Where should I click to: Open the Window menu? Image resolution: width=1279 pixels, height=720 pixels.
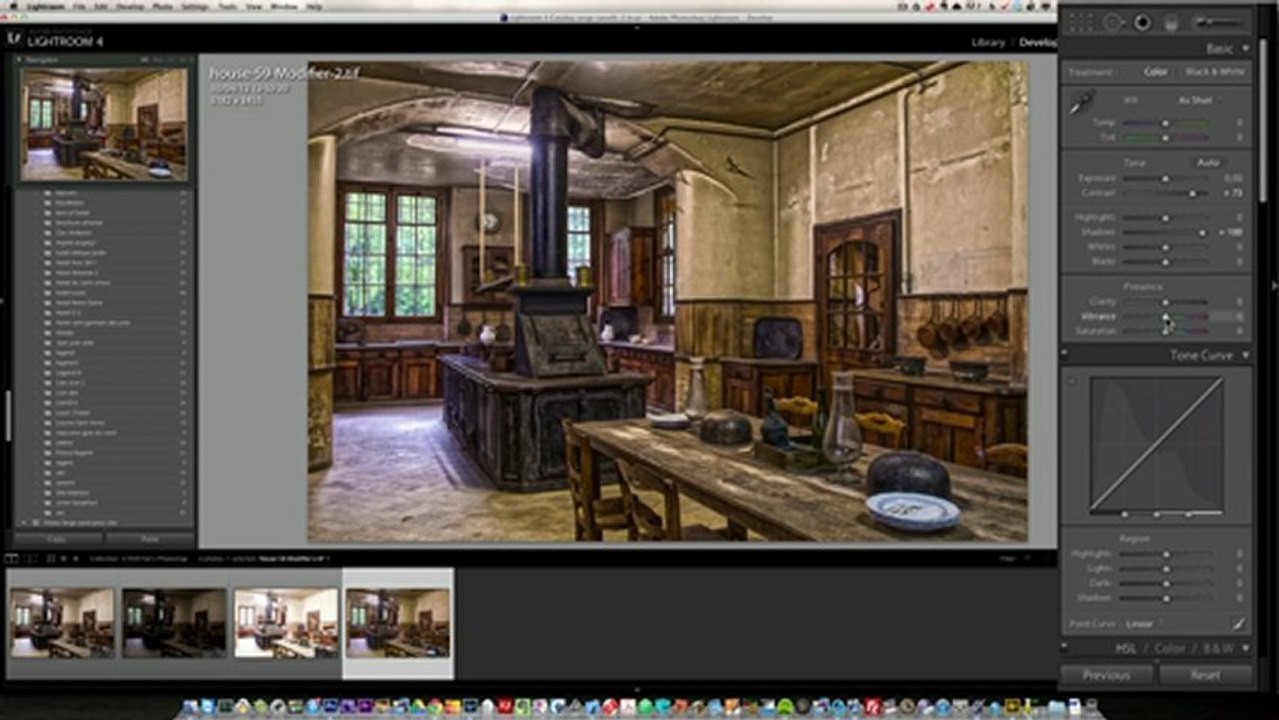pos(284,6)
